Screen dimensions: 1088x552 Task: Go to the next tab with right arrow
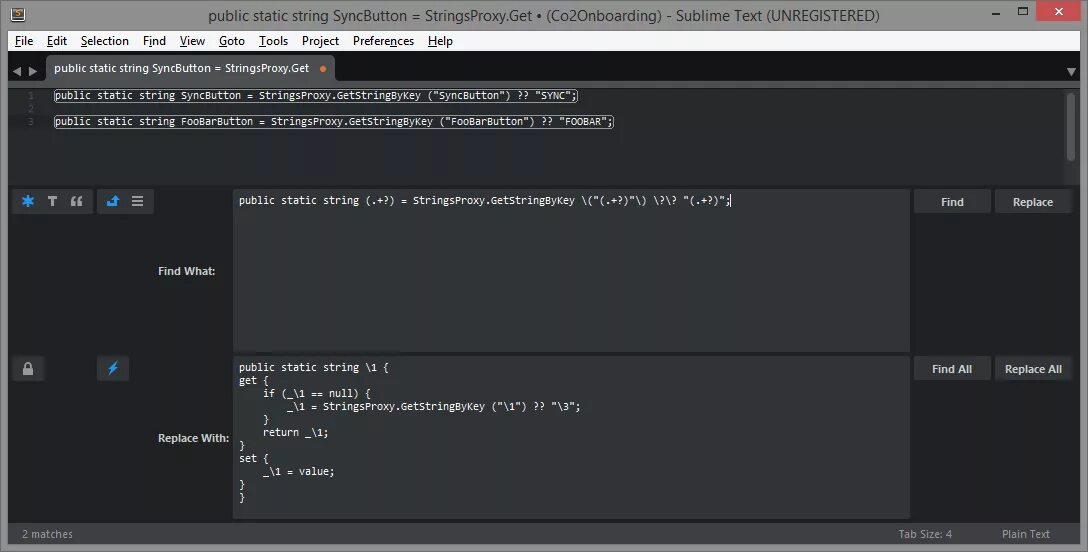coord(33,71)
